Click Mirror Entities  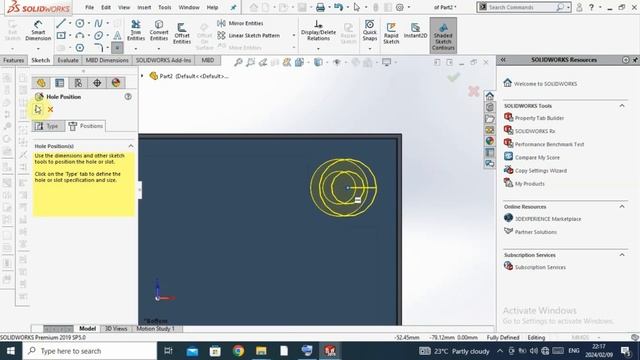pos(240,23)
